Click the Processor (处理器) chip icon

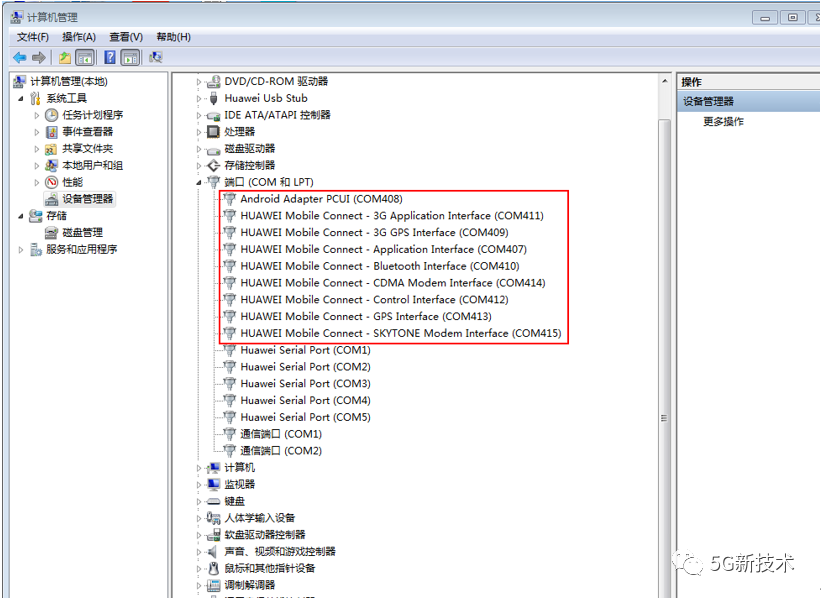(x=213, y=131)
